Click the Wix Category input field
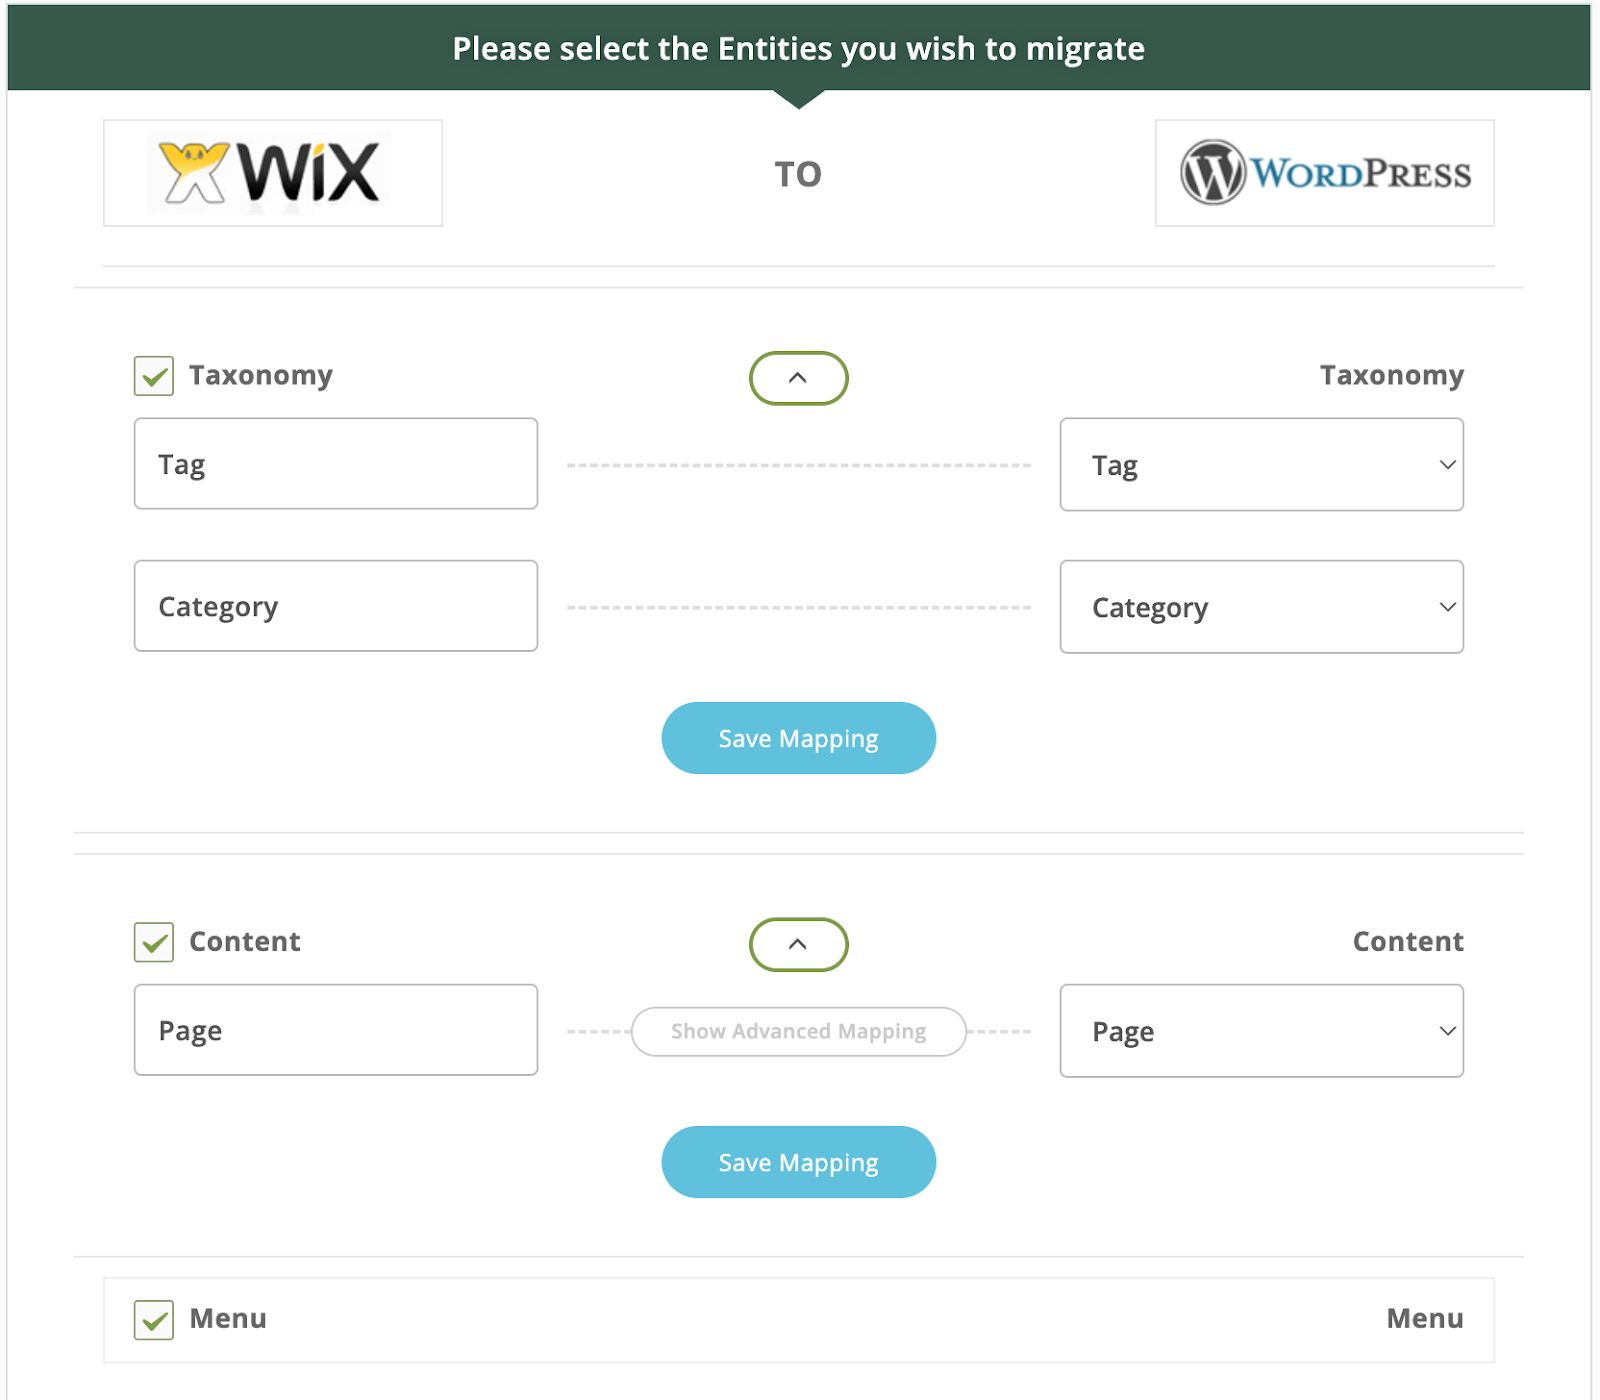This screenshot has width=1600, height=1400. coord(335,606)
